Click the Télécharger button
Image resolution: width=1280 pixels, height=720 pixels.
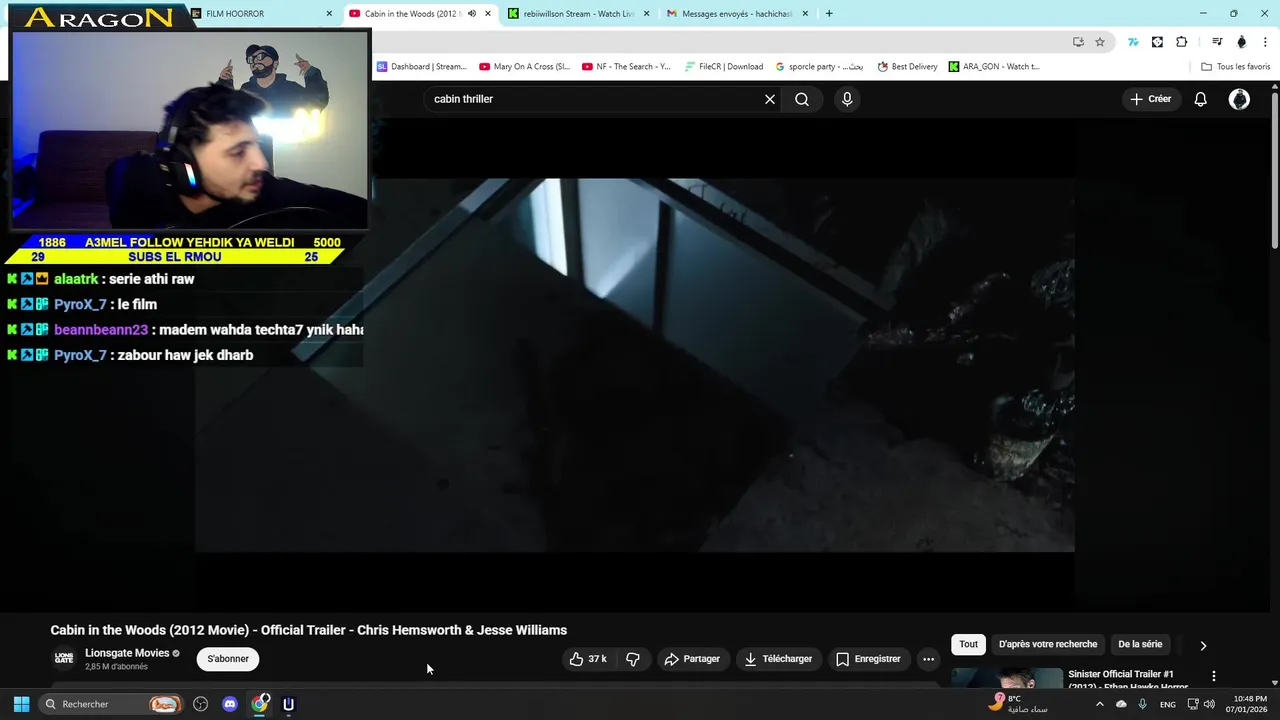coord(778,659)
